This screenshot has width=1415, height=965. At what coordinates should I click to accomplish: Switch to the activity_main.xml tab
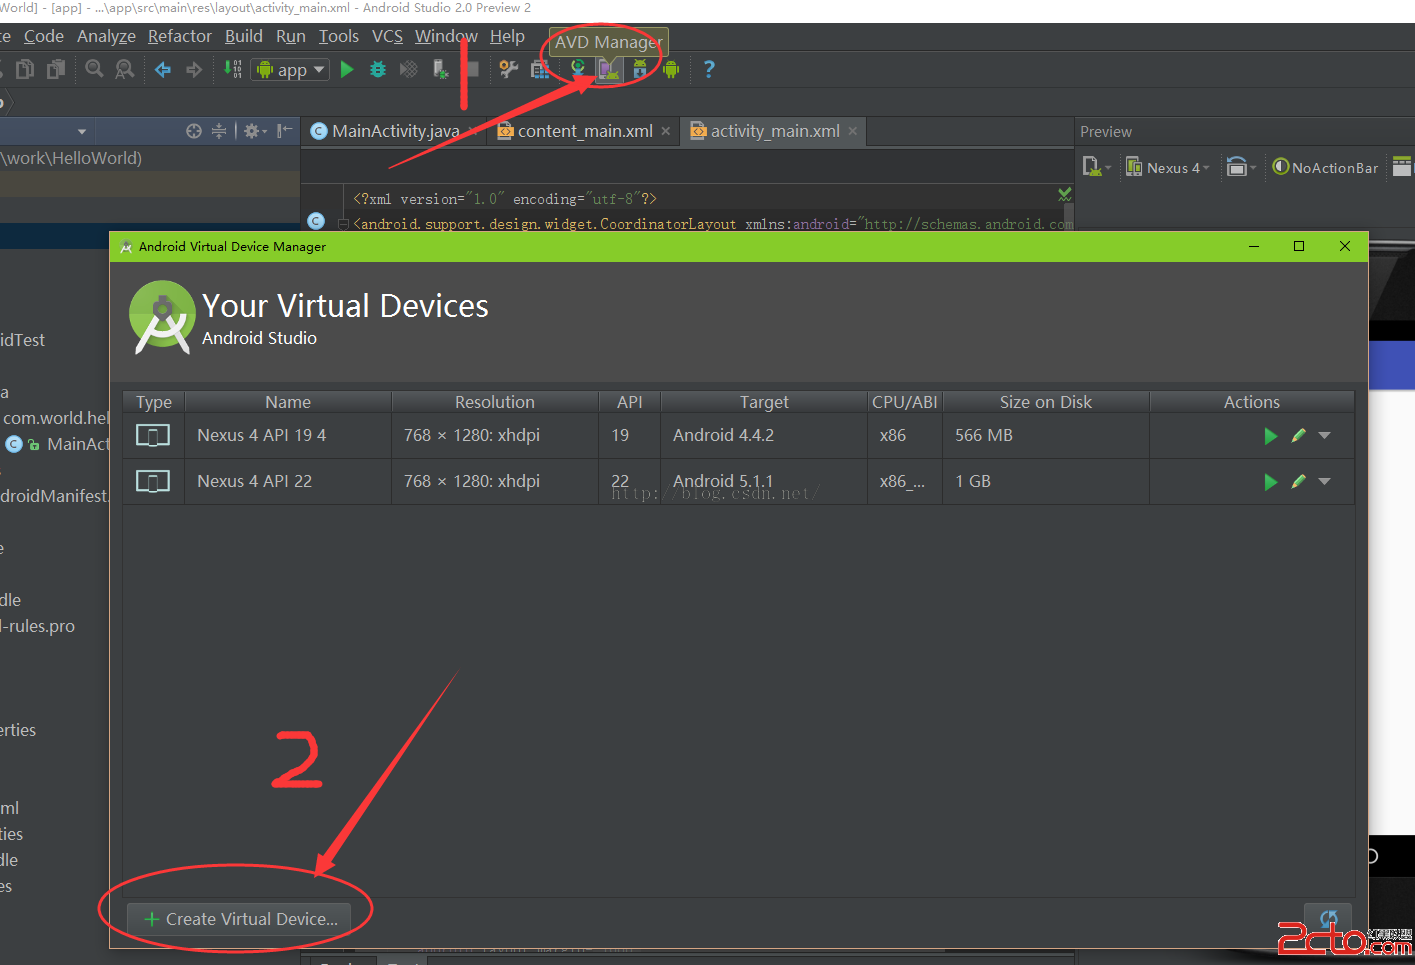(x=775, y=131)
